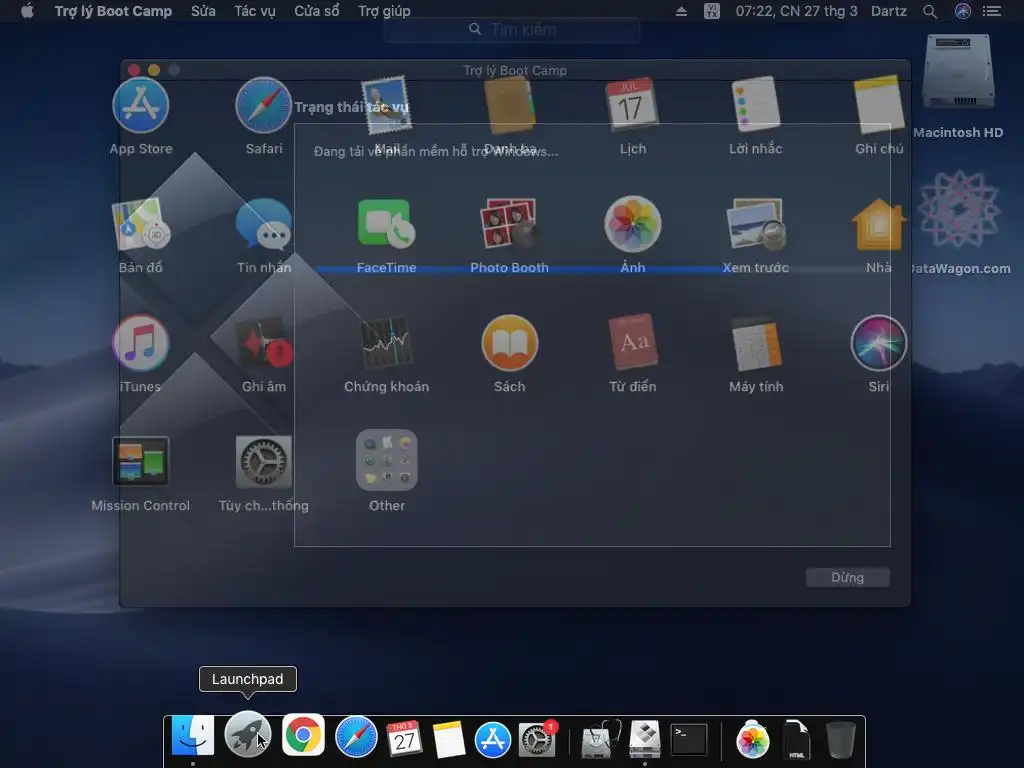
Task: Click Finder icon in the Dock
Action: [193, 737]
